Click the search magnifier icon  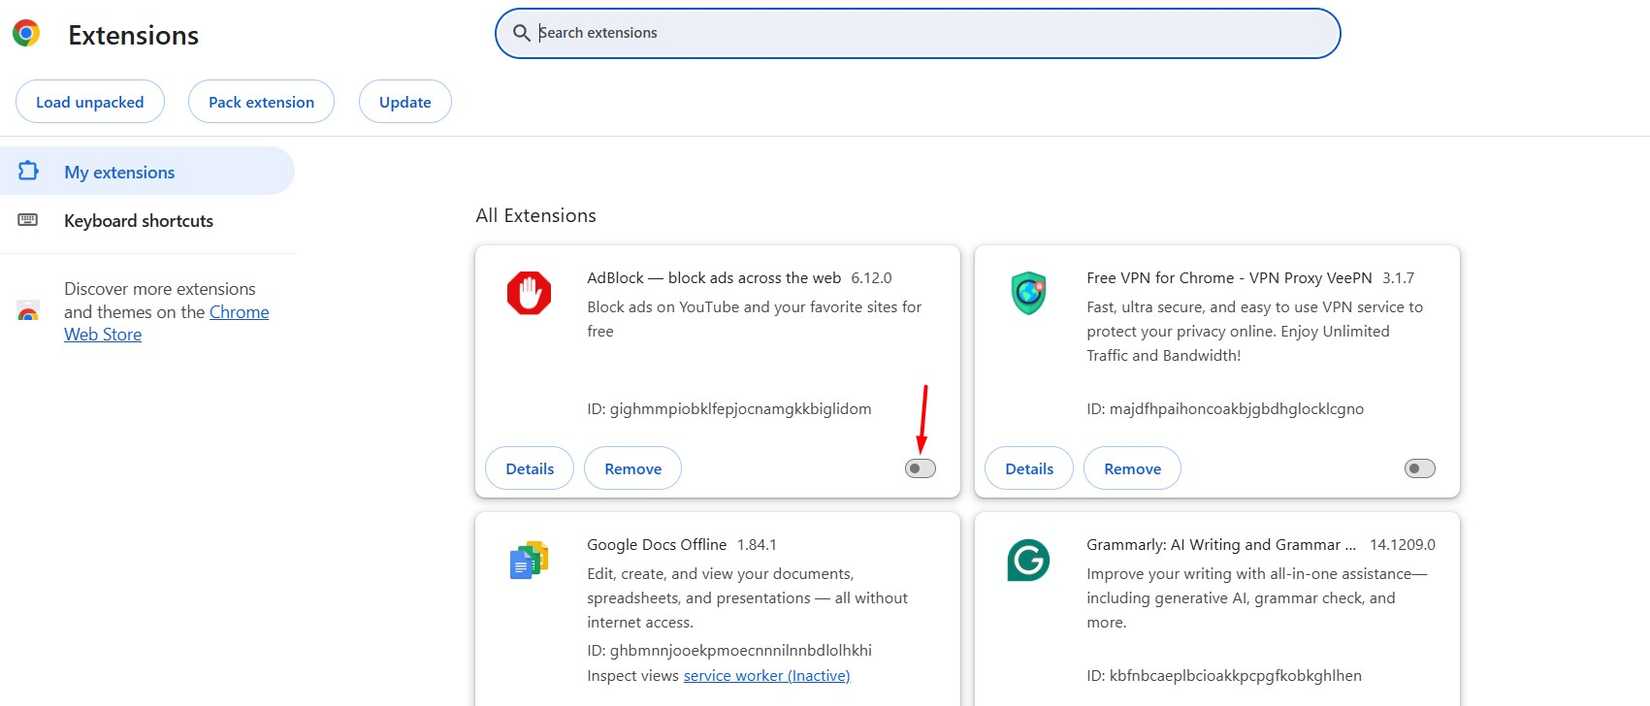pyautogui.click(x=521, y=33)
